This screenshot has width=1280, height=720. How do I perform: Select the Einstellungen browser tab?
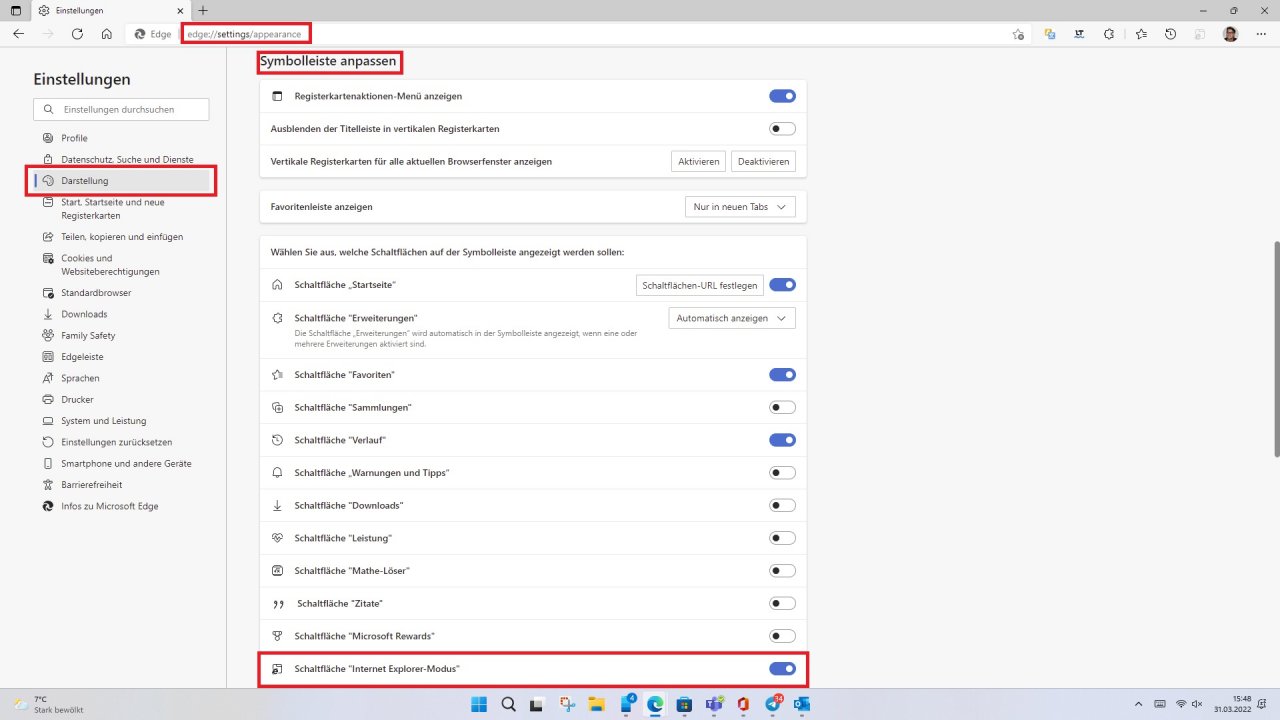(x=109, y=10)
